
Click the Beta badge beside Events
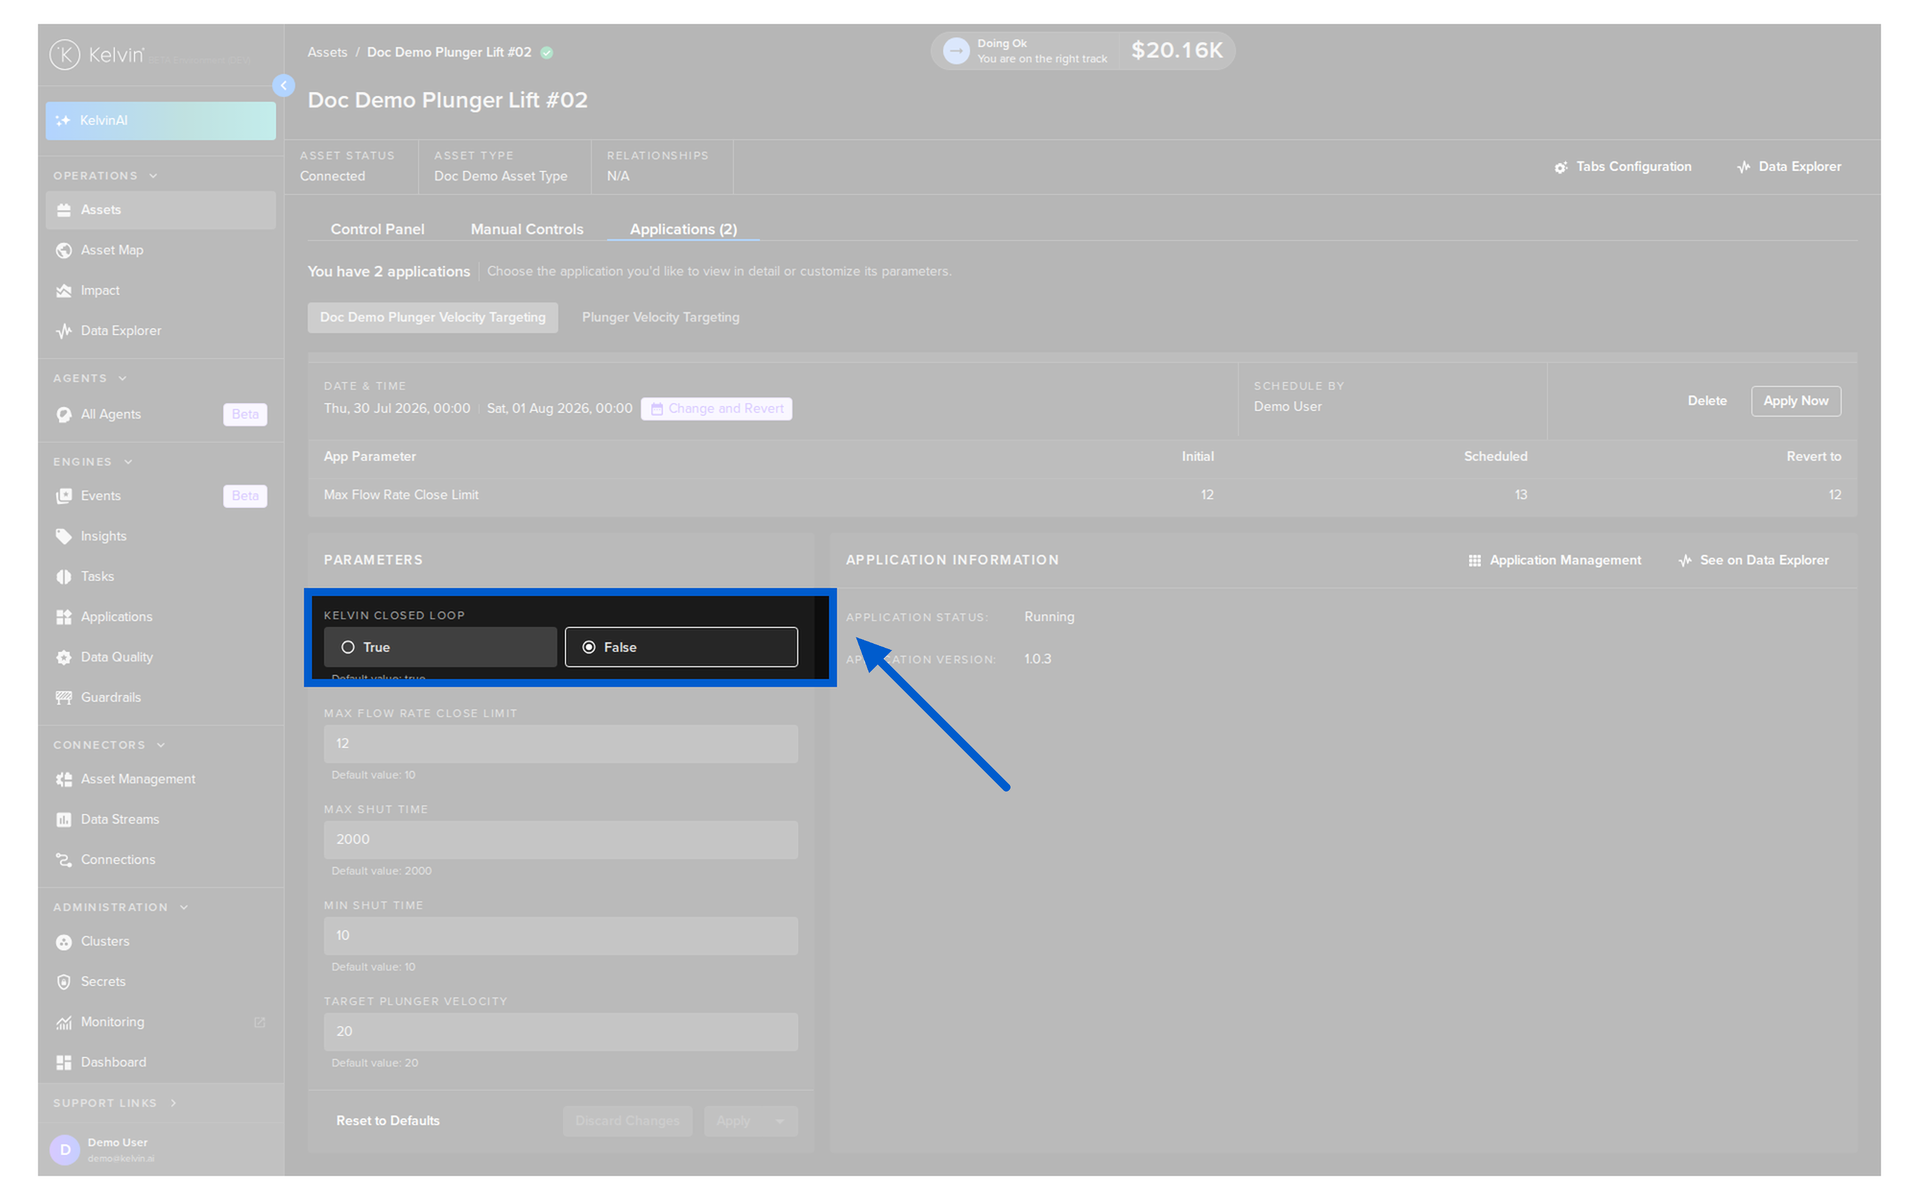tap(245, 496)
